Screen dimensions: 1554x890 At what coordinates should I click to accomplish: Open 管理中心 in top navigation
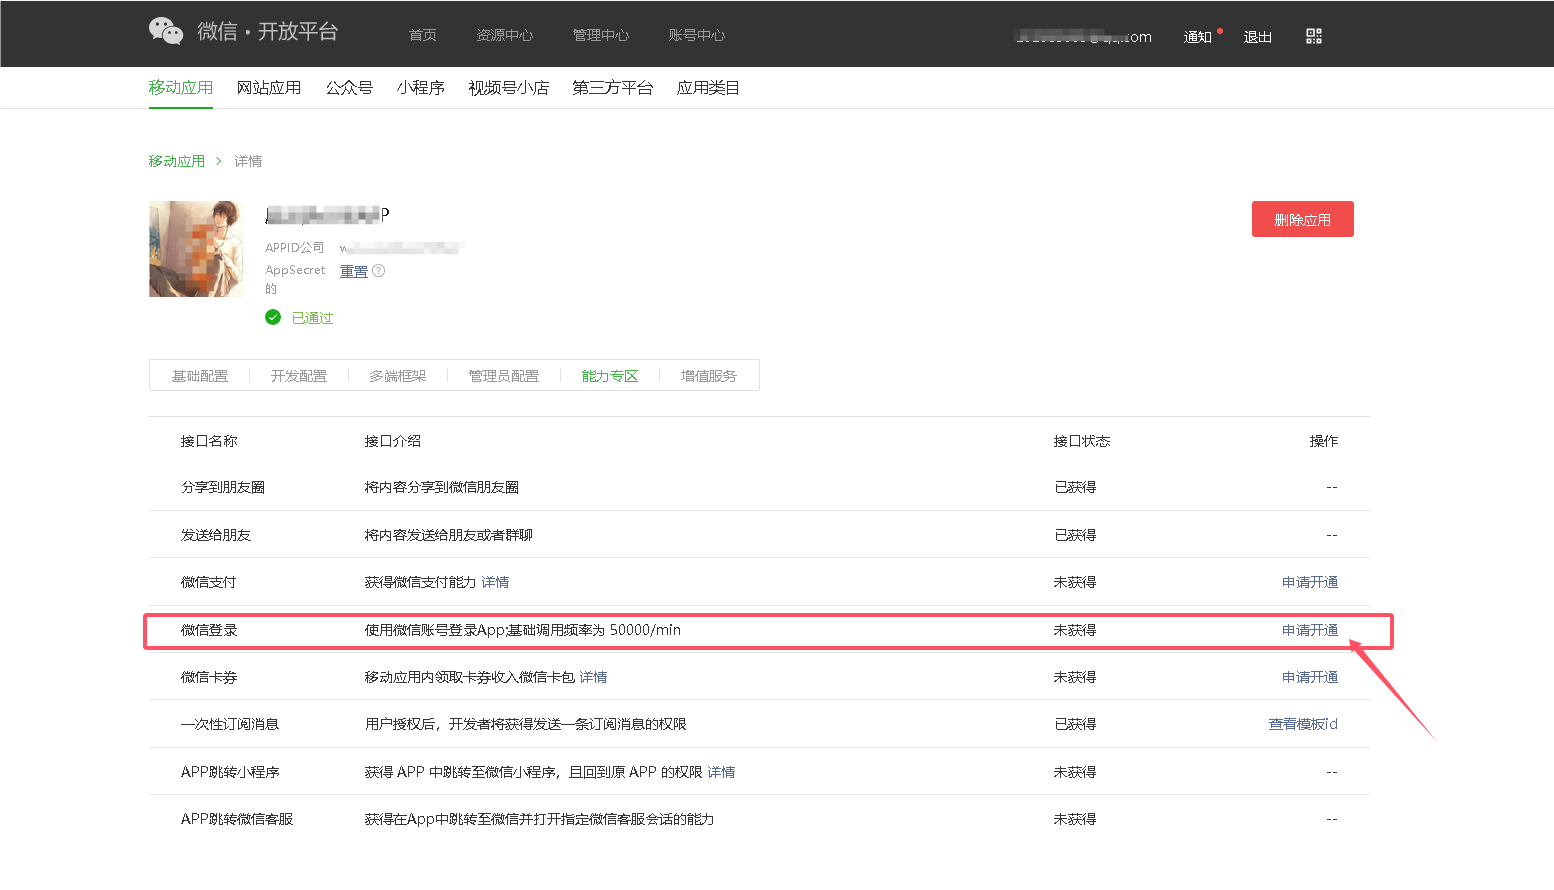coord(600,35)
